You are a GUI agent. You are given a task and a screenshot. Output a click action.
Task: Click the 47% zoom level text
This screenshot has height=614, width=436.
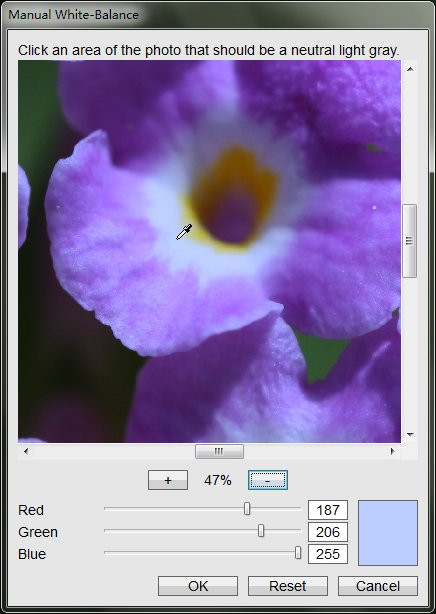point(218,480)
